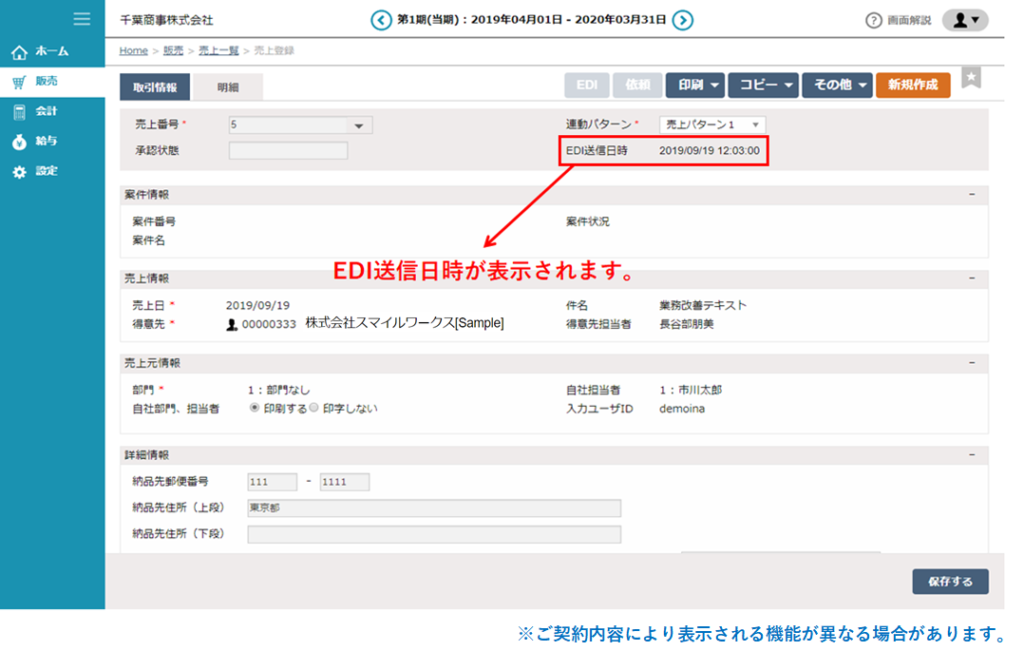Collapse the 案件情報 section
1024x651 pixels.
pos(971,194)
